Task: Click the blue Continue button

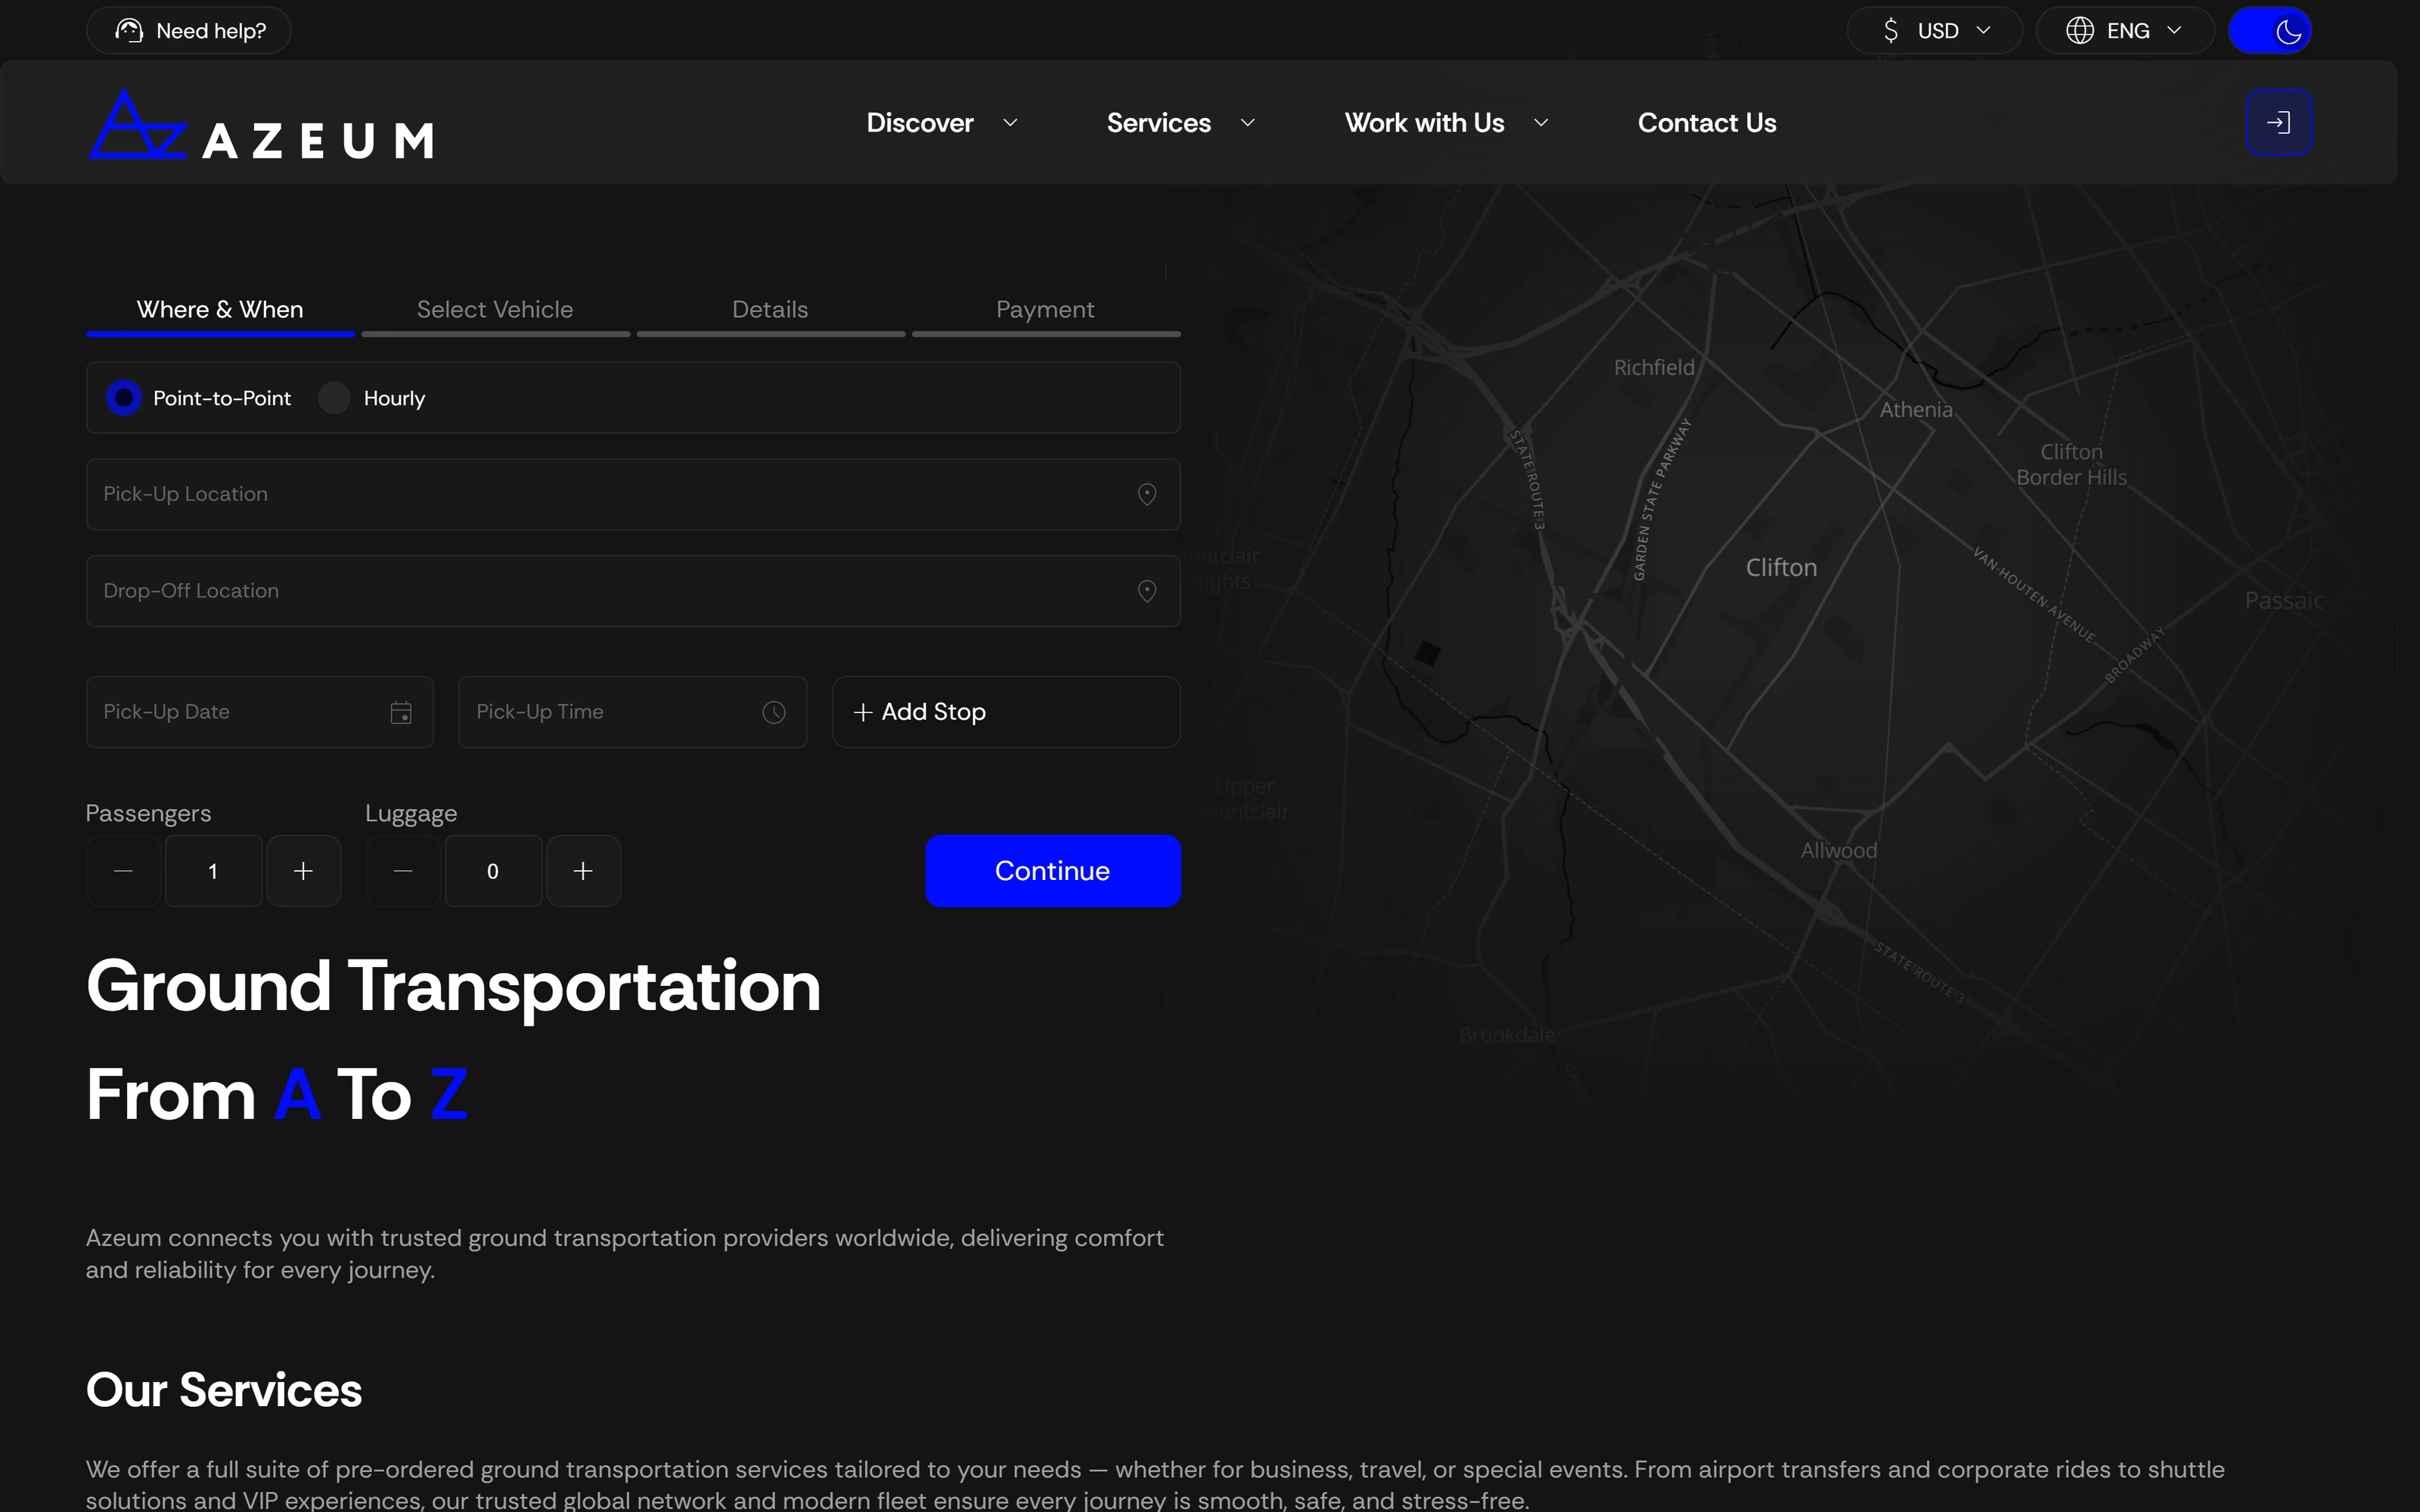Action: 1053,871
